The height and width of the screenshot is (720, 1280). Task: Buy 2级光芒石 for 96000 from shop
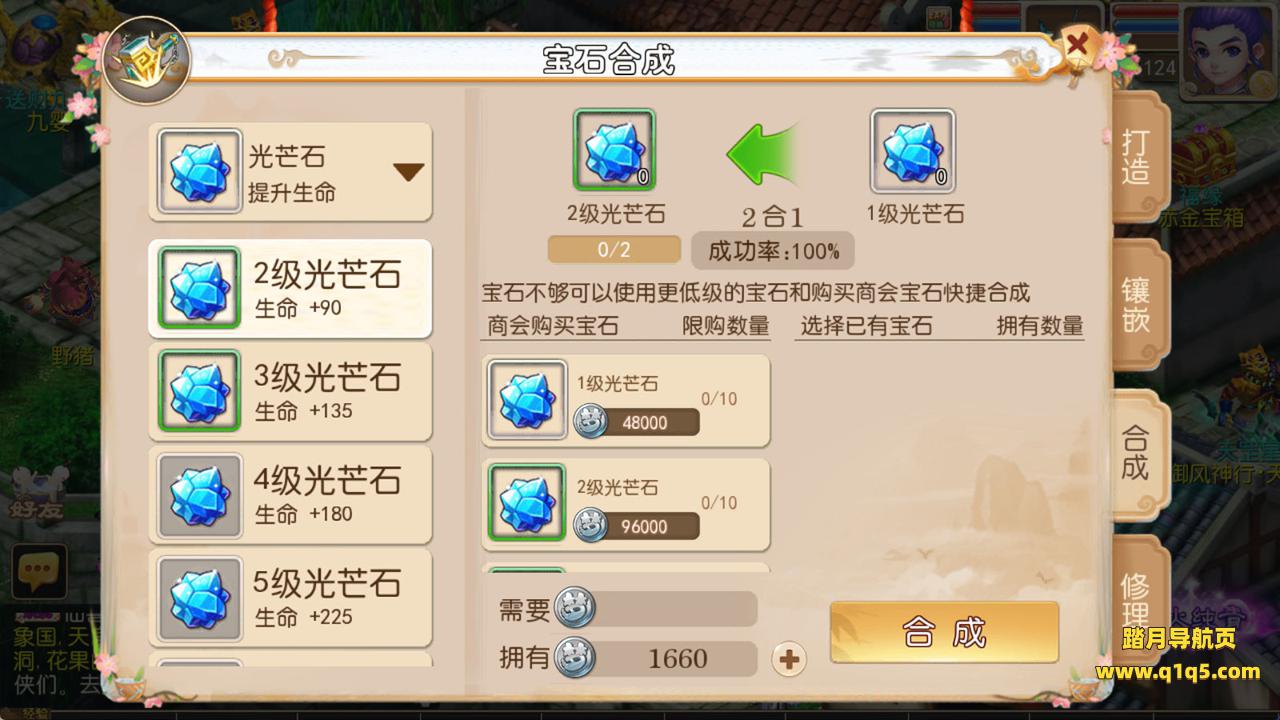click(x=626, y=505)
